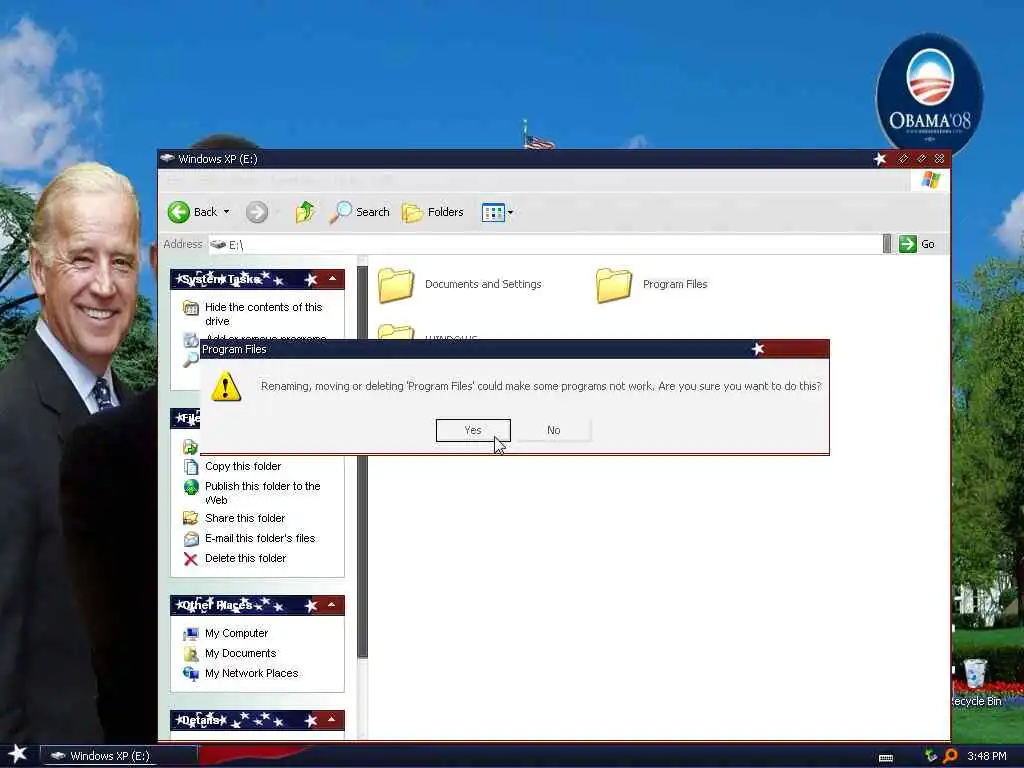Click the address bar field E:\
Image resolution: width=1024 pixels, height=768 pixels.
coord(546,244)
